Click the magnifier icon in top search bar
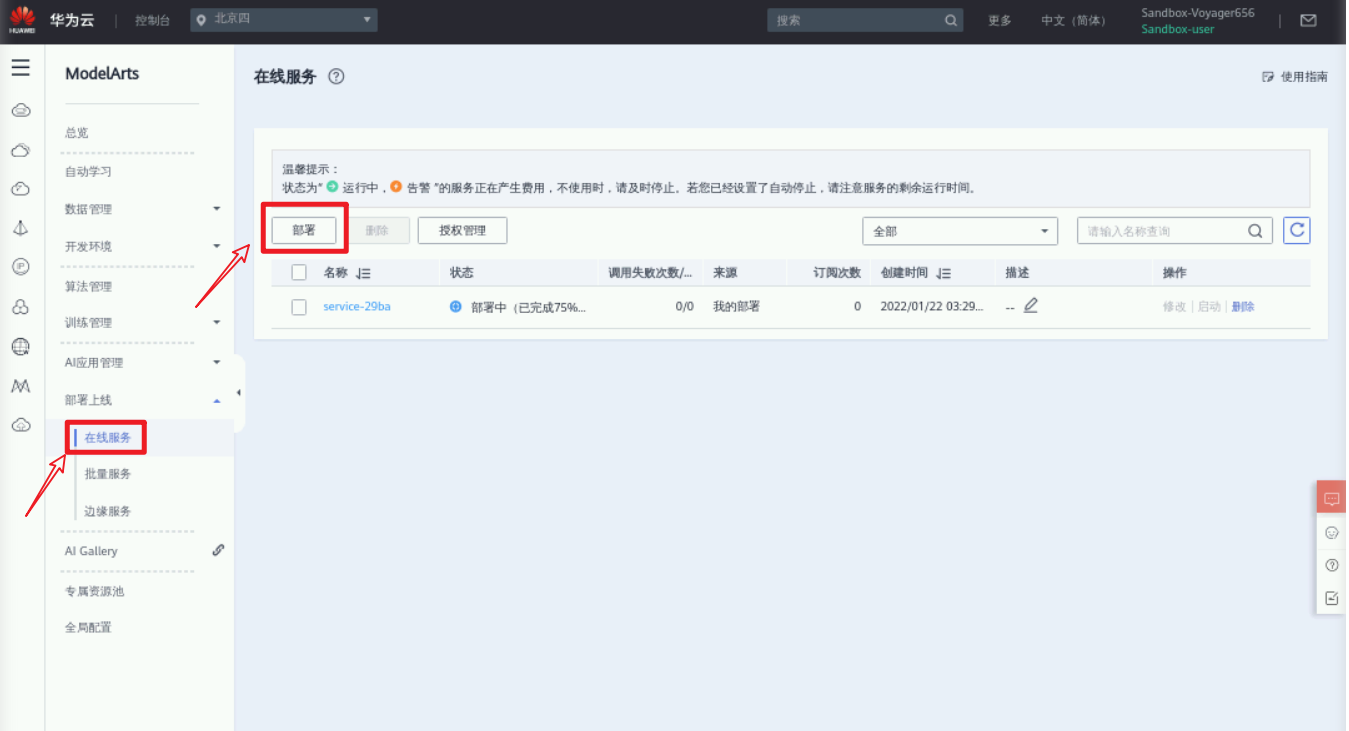Viewport: 1349px width, 731px height. 951,20
